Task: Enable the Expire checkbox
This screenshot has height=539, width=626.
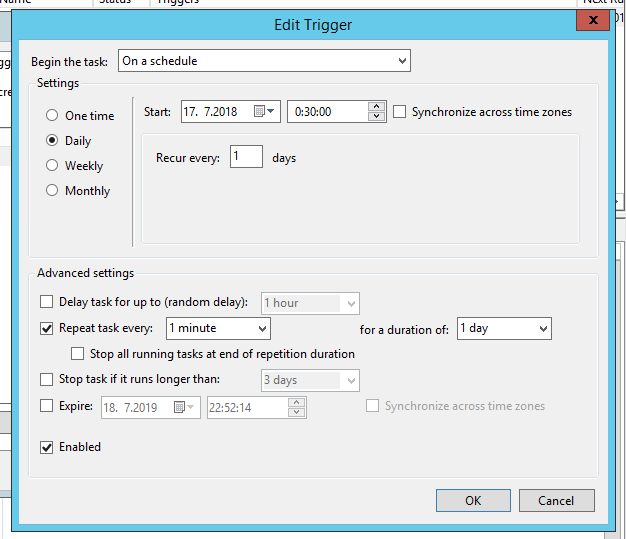Action: (x=46, y=406)
